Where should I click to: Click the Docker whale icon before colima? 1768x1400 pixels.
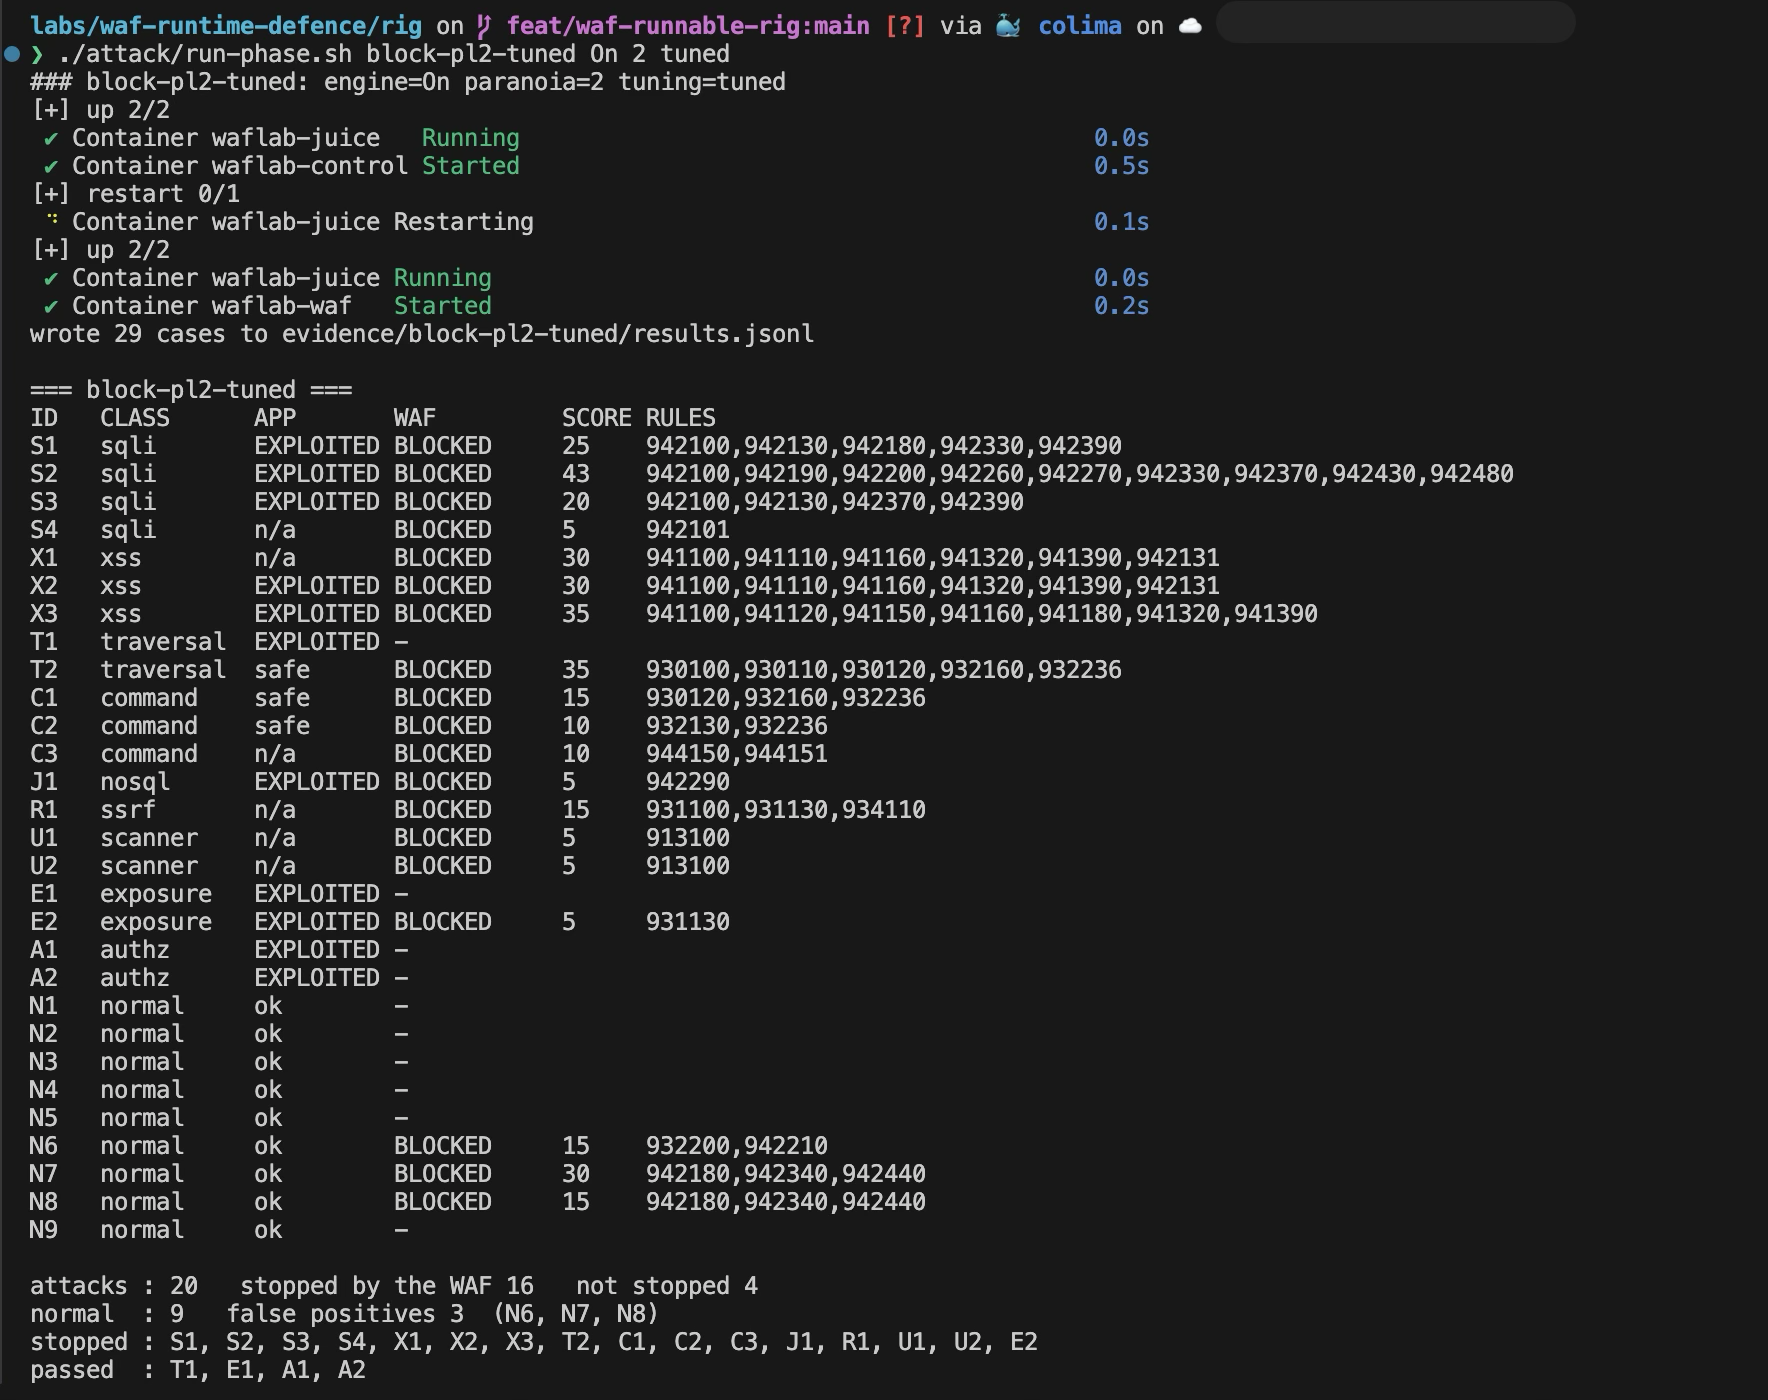coord(1008,26)
